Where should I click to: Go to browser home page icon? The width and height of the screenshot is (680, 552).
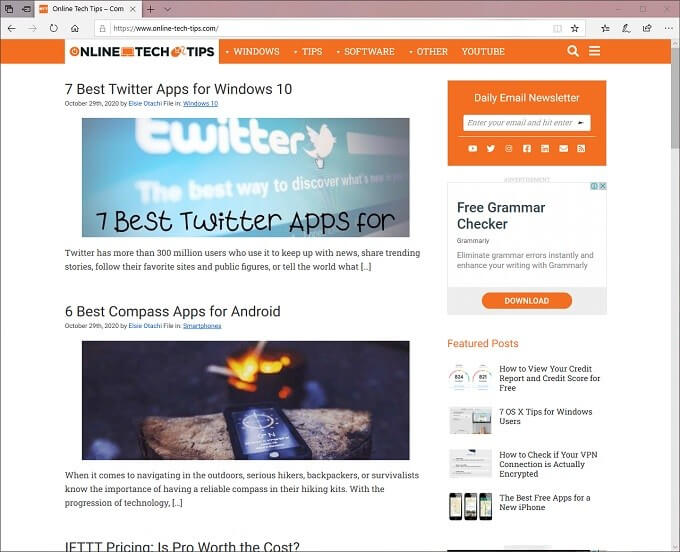[75, 29]
